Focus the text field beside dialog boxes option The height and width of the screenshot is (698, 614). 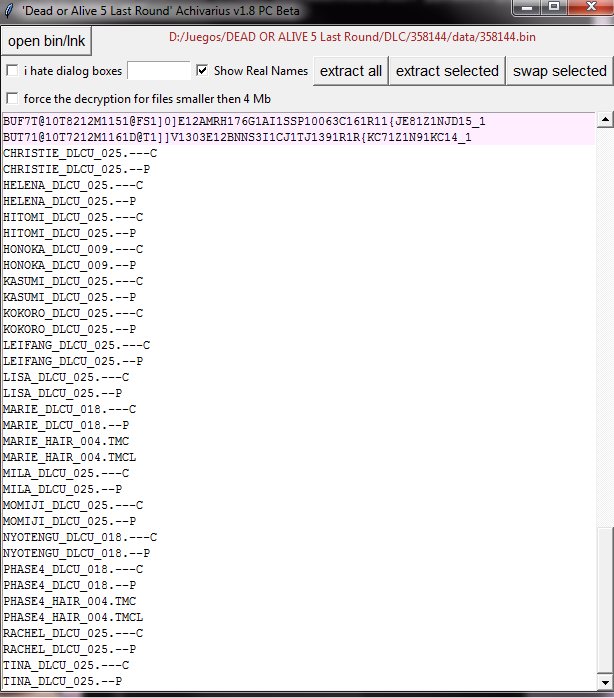[159, 70]
